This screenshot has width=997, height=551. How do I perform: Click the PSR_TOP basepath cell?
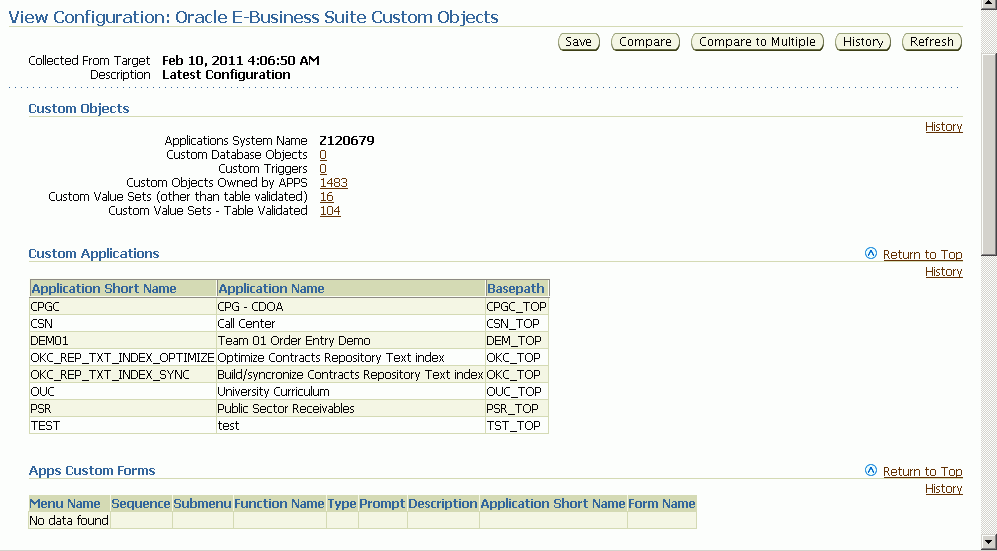coord(517,408)
